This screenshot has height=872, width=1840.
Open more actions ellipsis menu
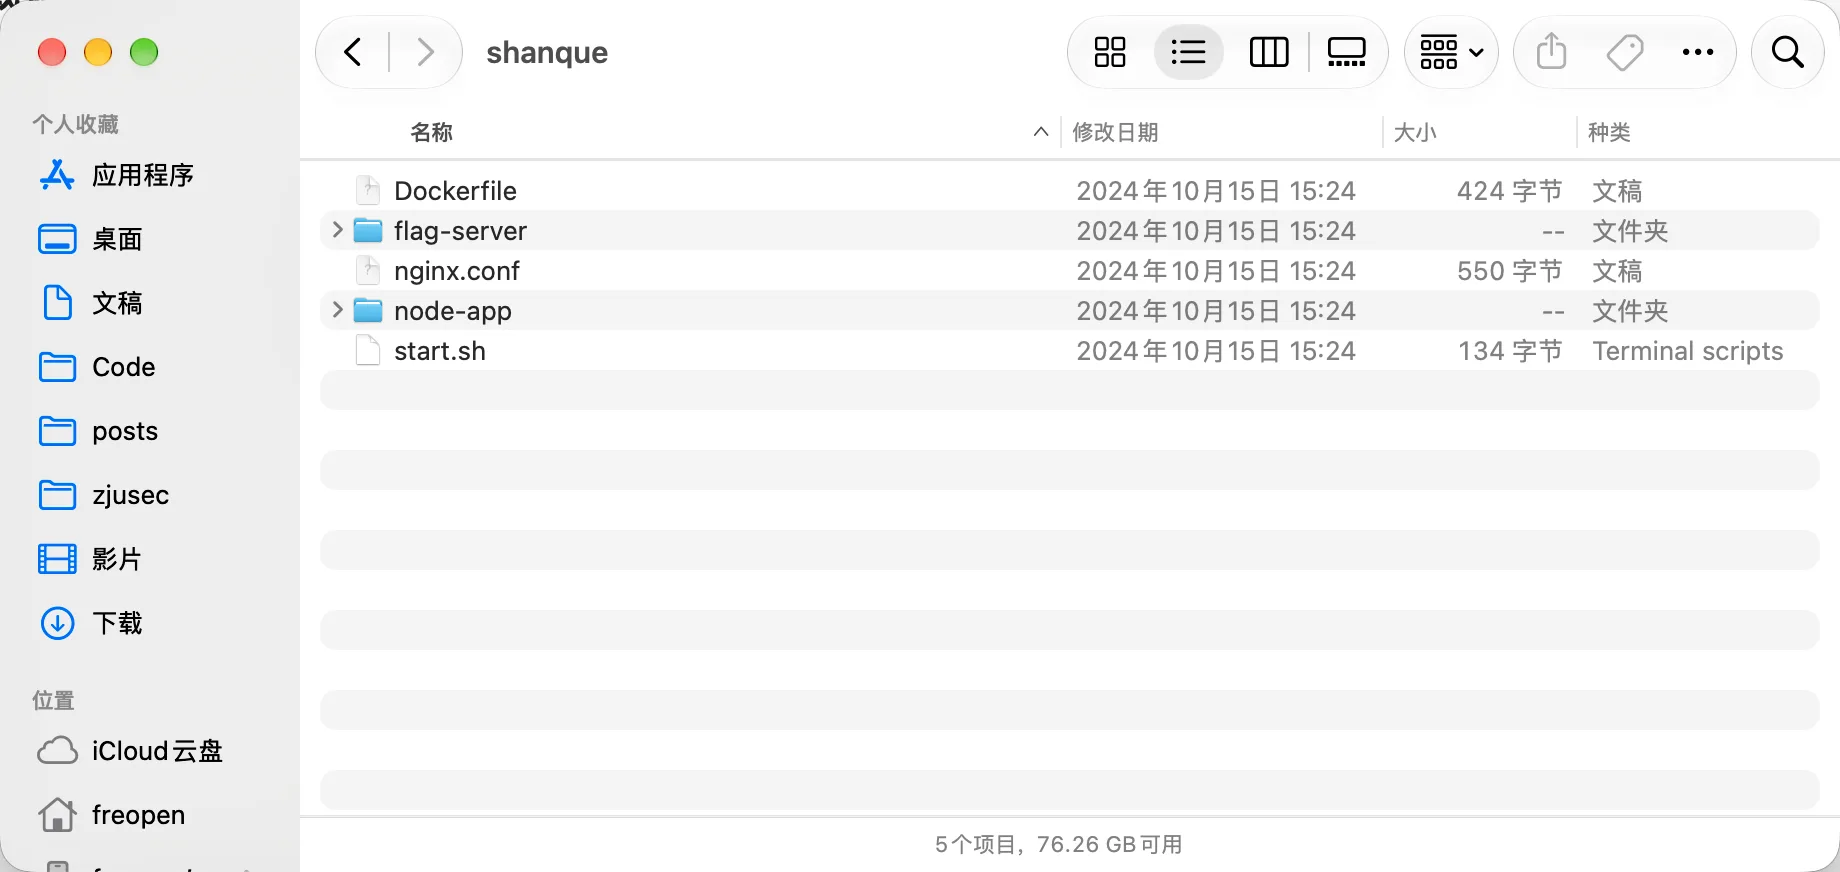pos(1698,52)
